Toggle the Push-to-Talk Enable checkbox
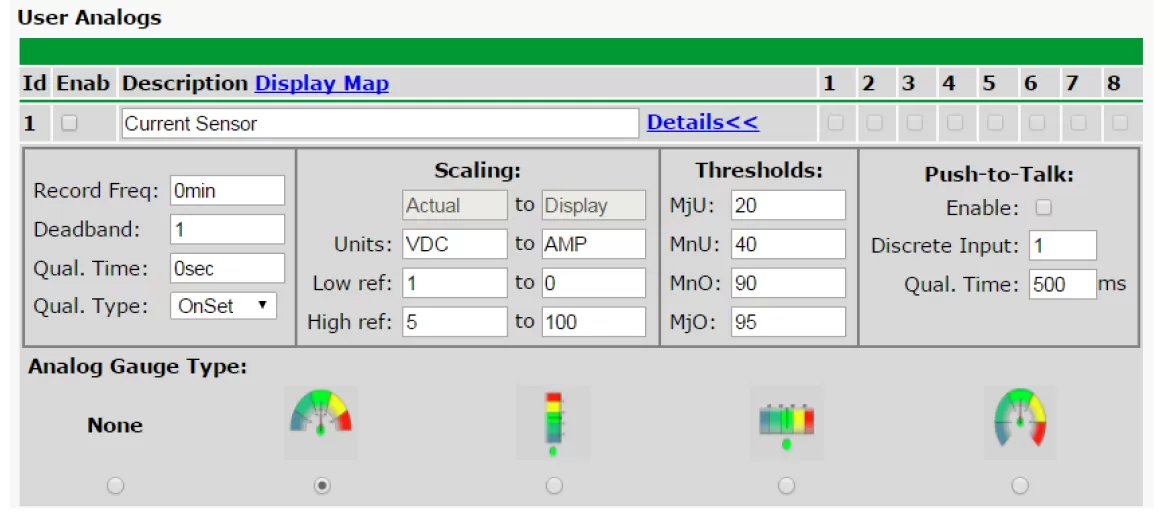This screenshot has width=1169, height=513. click(x=1044, y=208)
